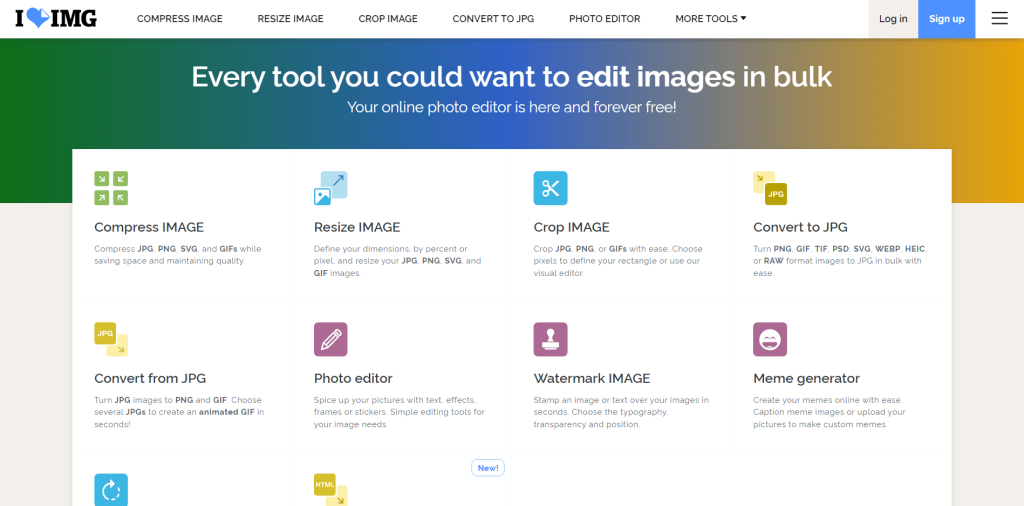1024x506 pixels.
Task: Click the Meme generator smiley icon
Action: [x=770, y=339]
